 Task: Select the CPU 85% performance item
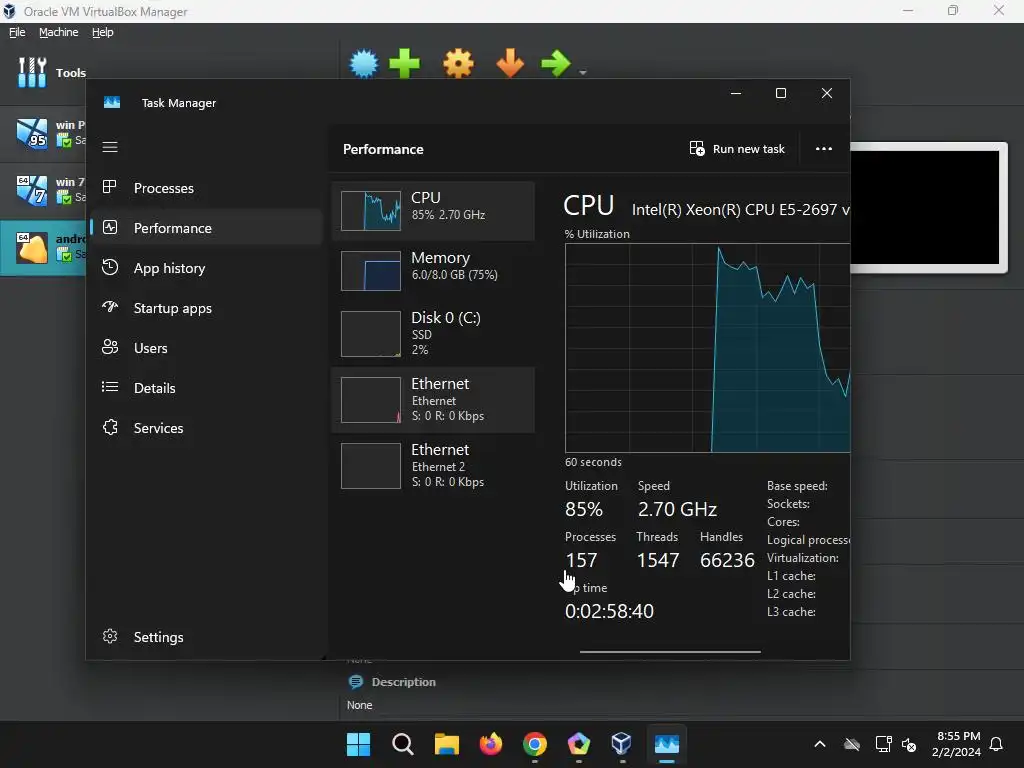tap(433, 210)
